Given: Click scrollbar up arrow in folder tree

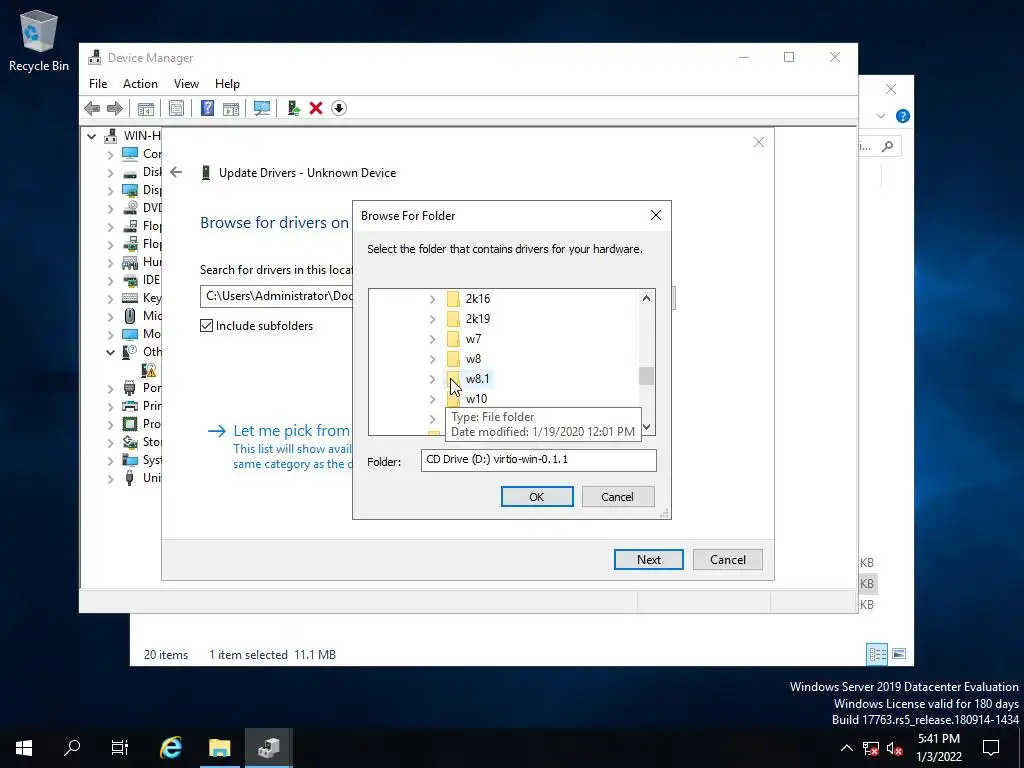Looking at the screenshot, I should click(646, 298).
